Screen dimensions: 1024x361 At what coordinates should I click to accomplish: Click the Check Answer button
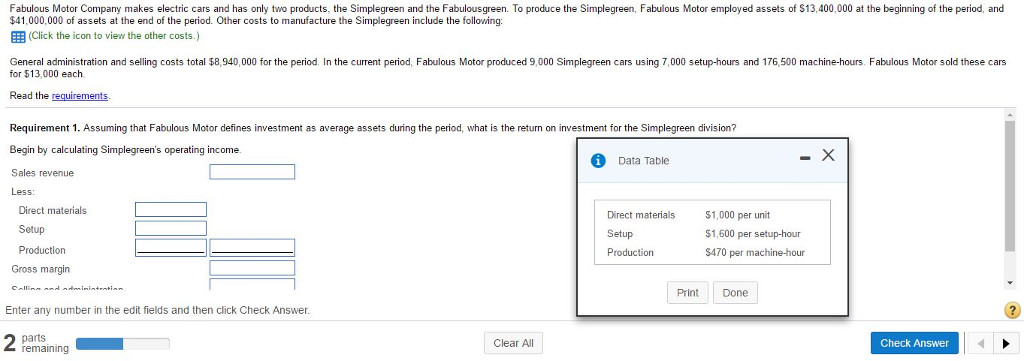coord(914,343)
